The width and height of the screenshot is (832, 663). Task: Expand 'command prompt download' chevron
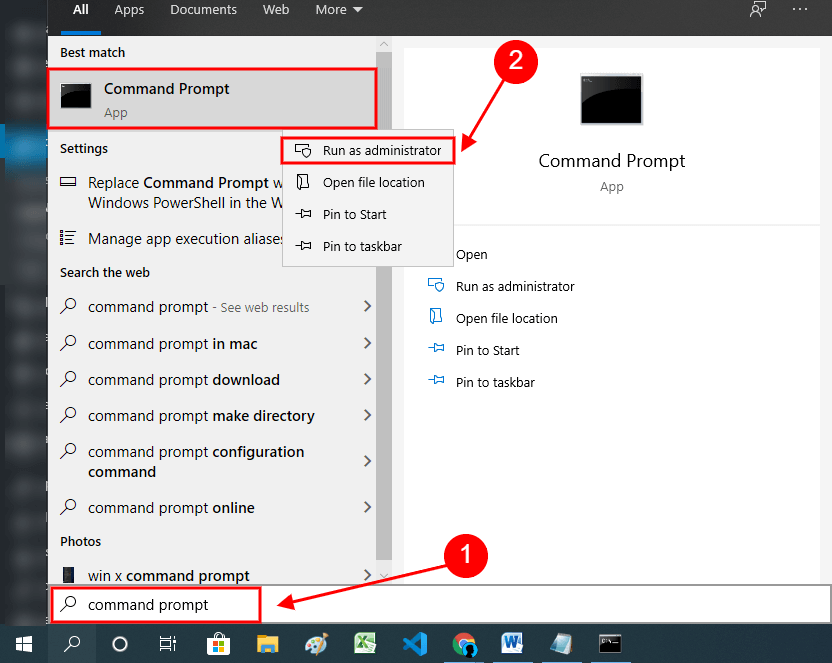tap(367, 379)
